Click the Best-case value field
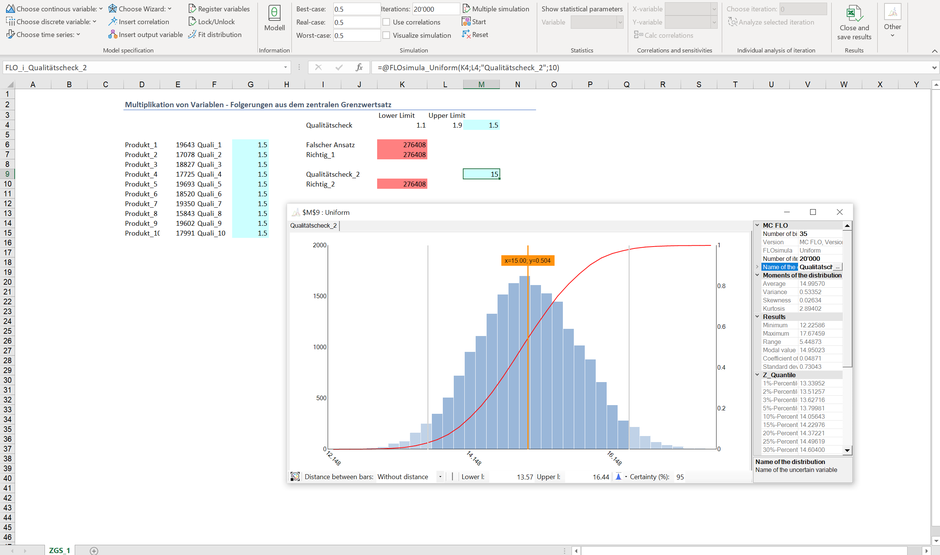 [x=356, y=9]
